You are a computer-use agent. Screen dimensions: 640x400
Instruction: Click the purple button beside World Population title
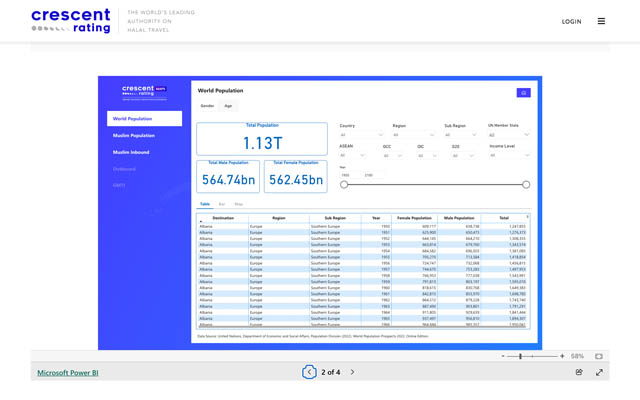[x=522, y=92]
